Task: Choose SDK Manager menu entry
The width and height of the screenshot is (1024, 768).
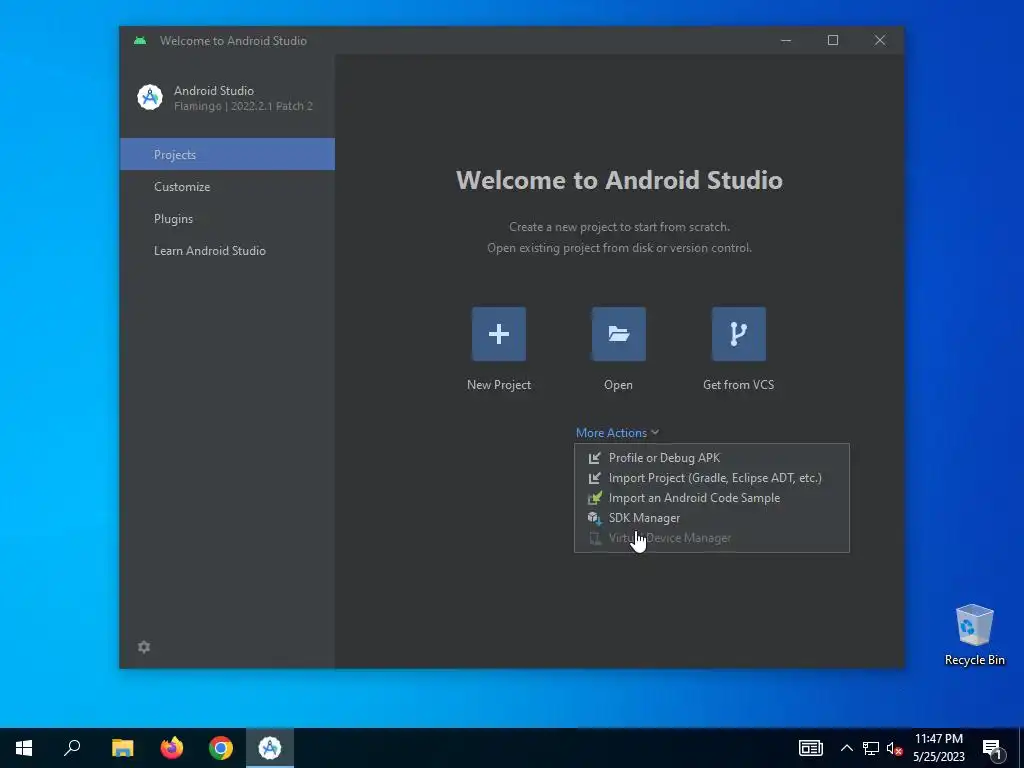Action: [x=712, y=518]
